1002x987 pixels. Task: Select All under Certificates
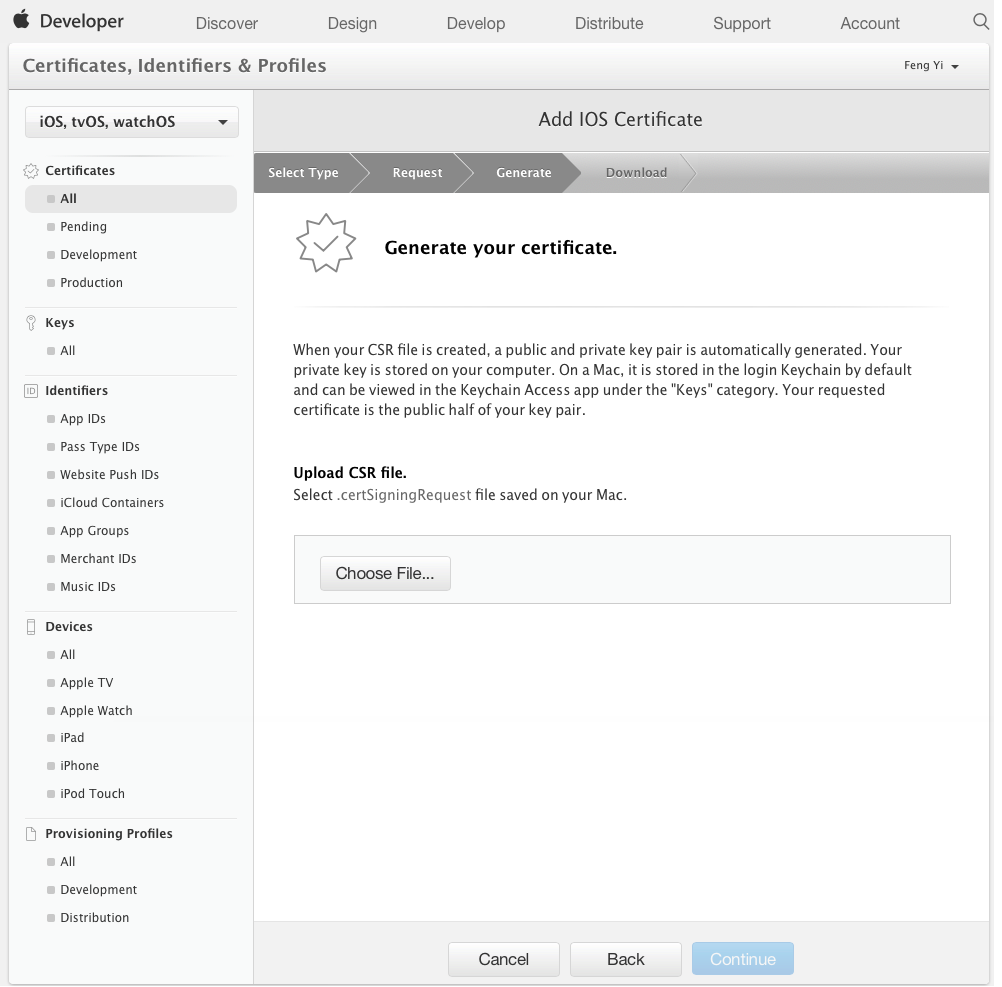tap(131, 199)
